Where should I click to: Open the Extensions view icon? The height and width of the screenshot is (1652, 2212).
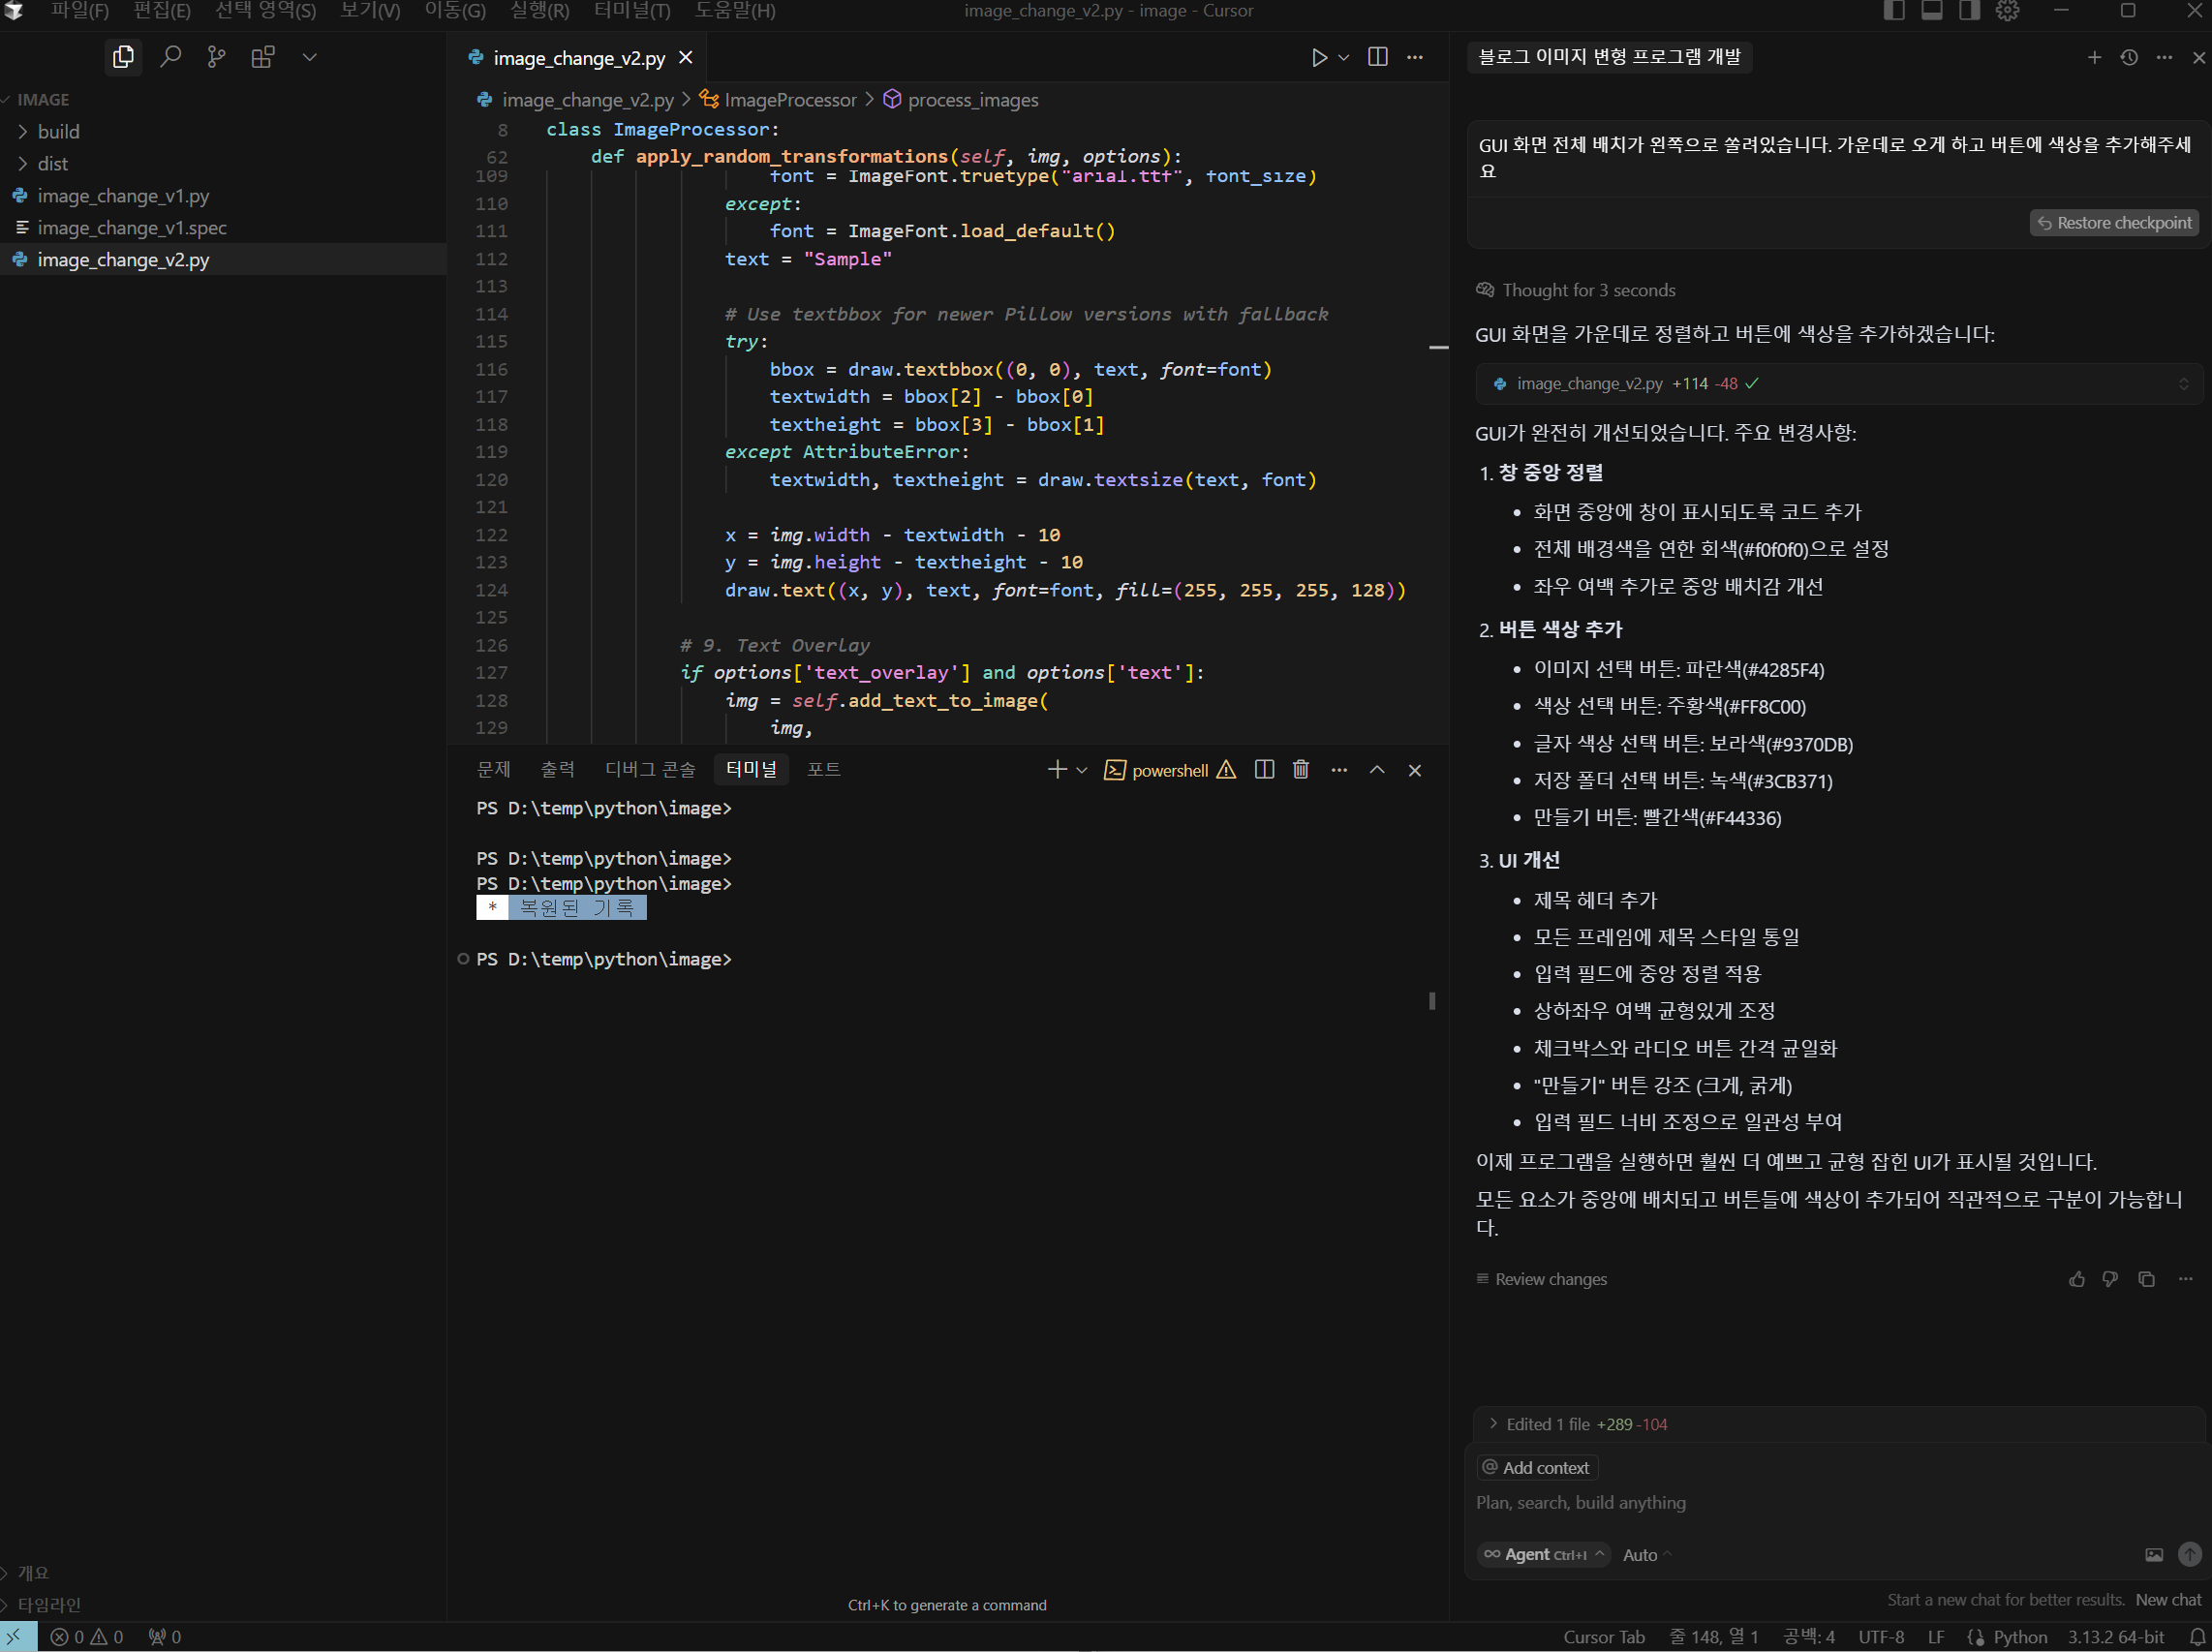[262, 57]
